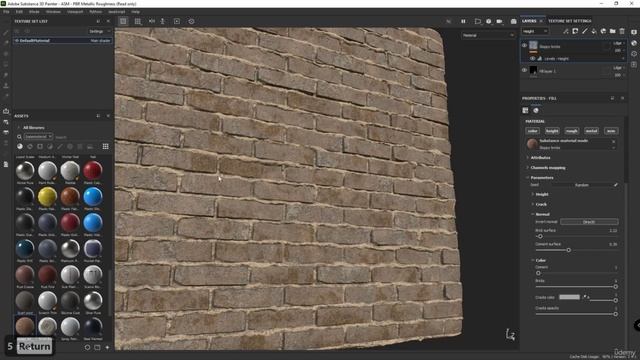The image size is (640, 360).
Task: Select the Eraser tool in left toolbar
Action: point(6,43)
